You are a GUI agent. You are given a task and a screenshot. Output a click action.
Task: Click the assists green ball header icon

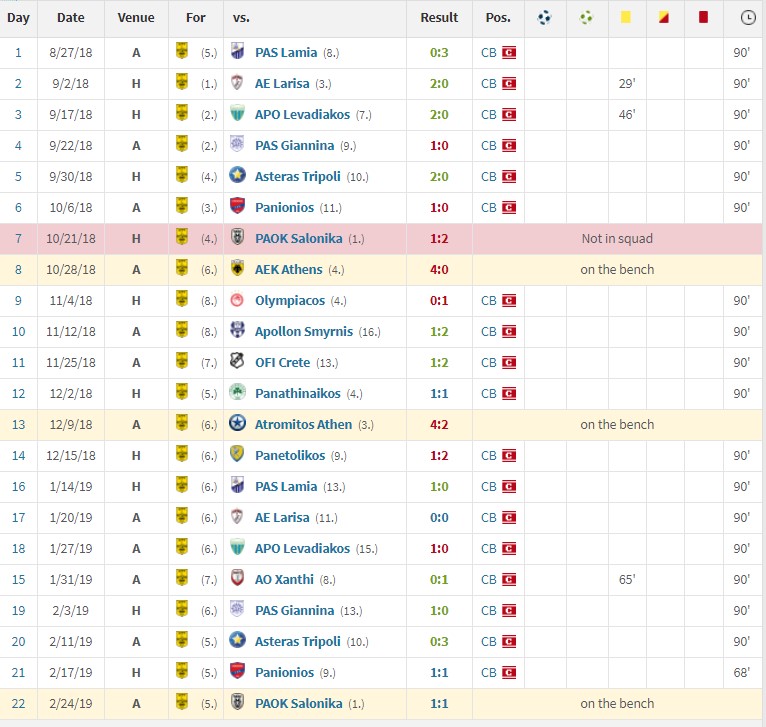click(586, 18)
